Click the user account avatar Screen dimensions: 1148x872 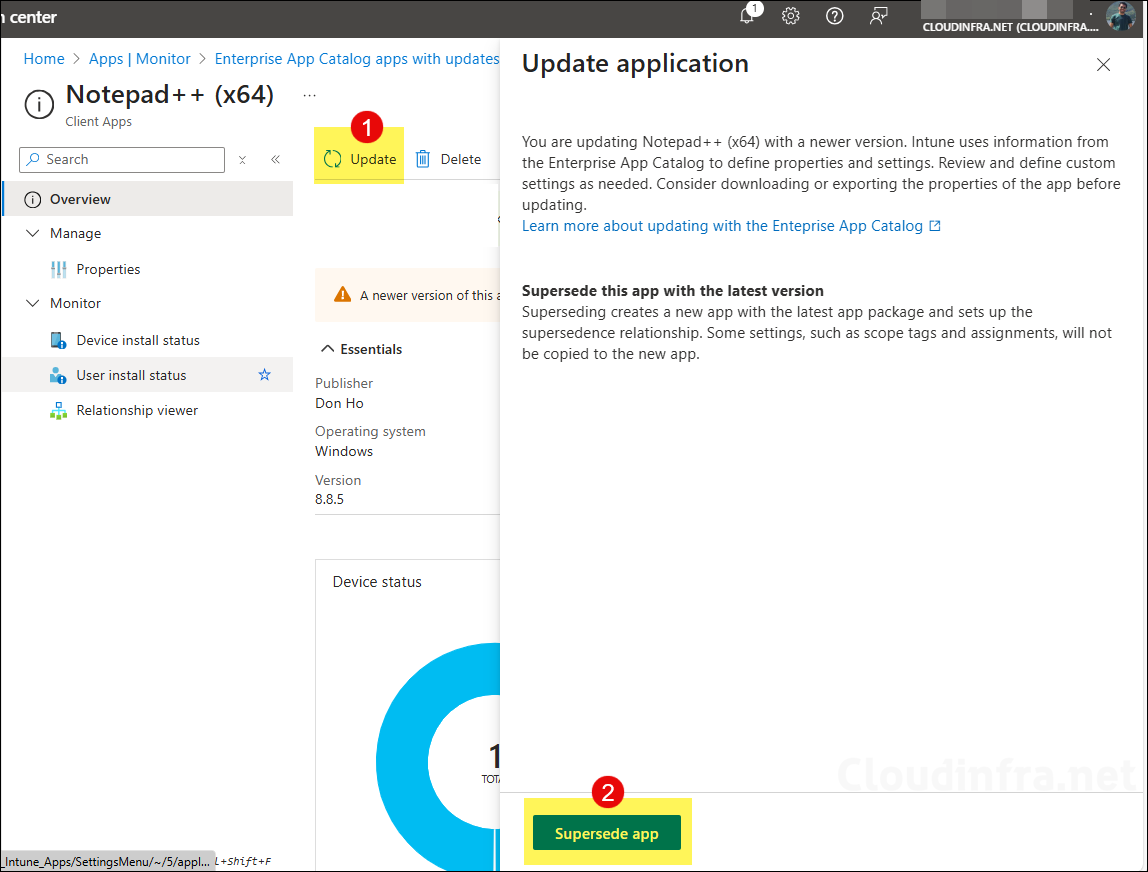(1120, 17)
